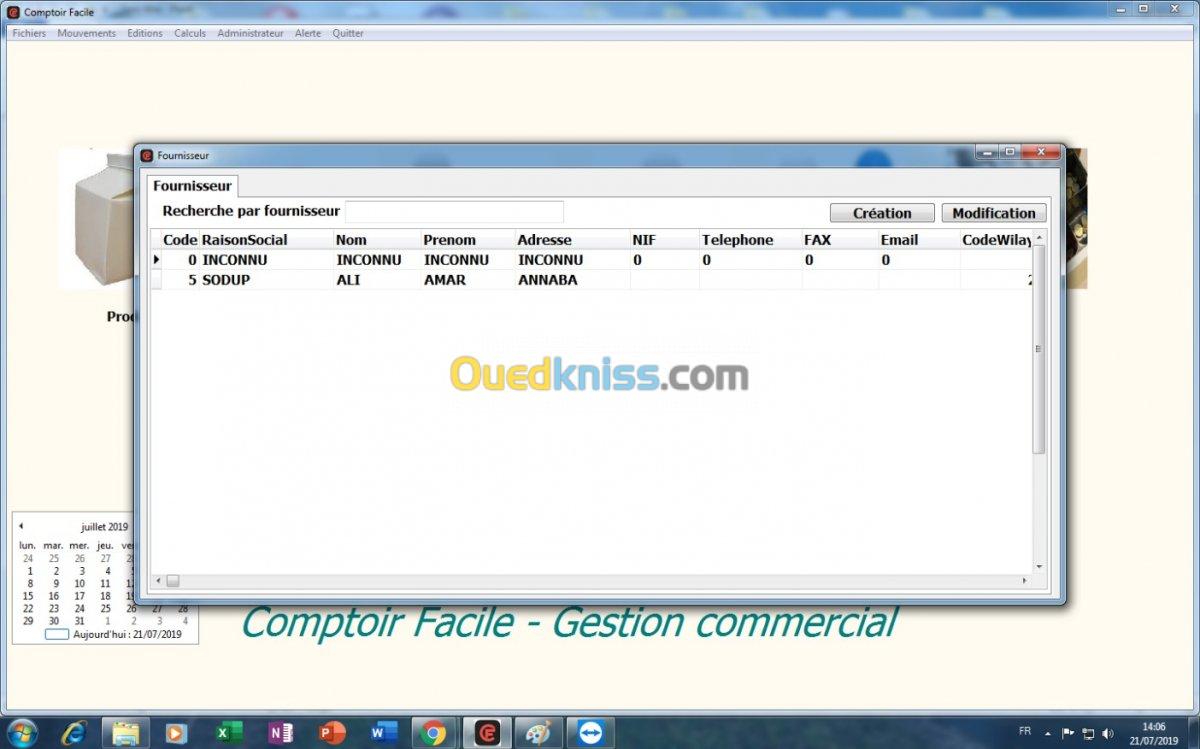
Task: Open the Alerte menu
Action: coord(308,33)
